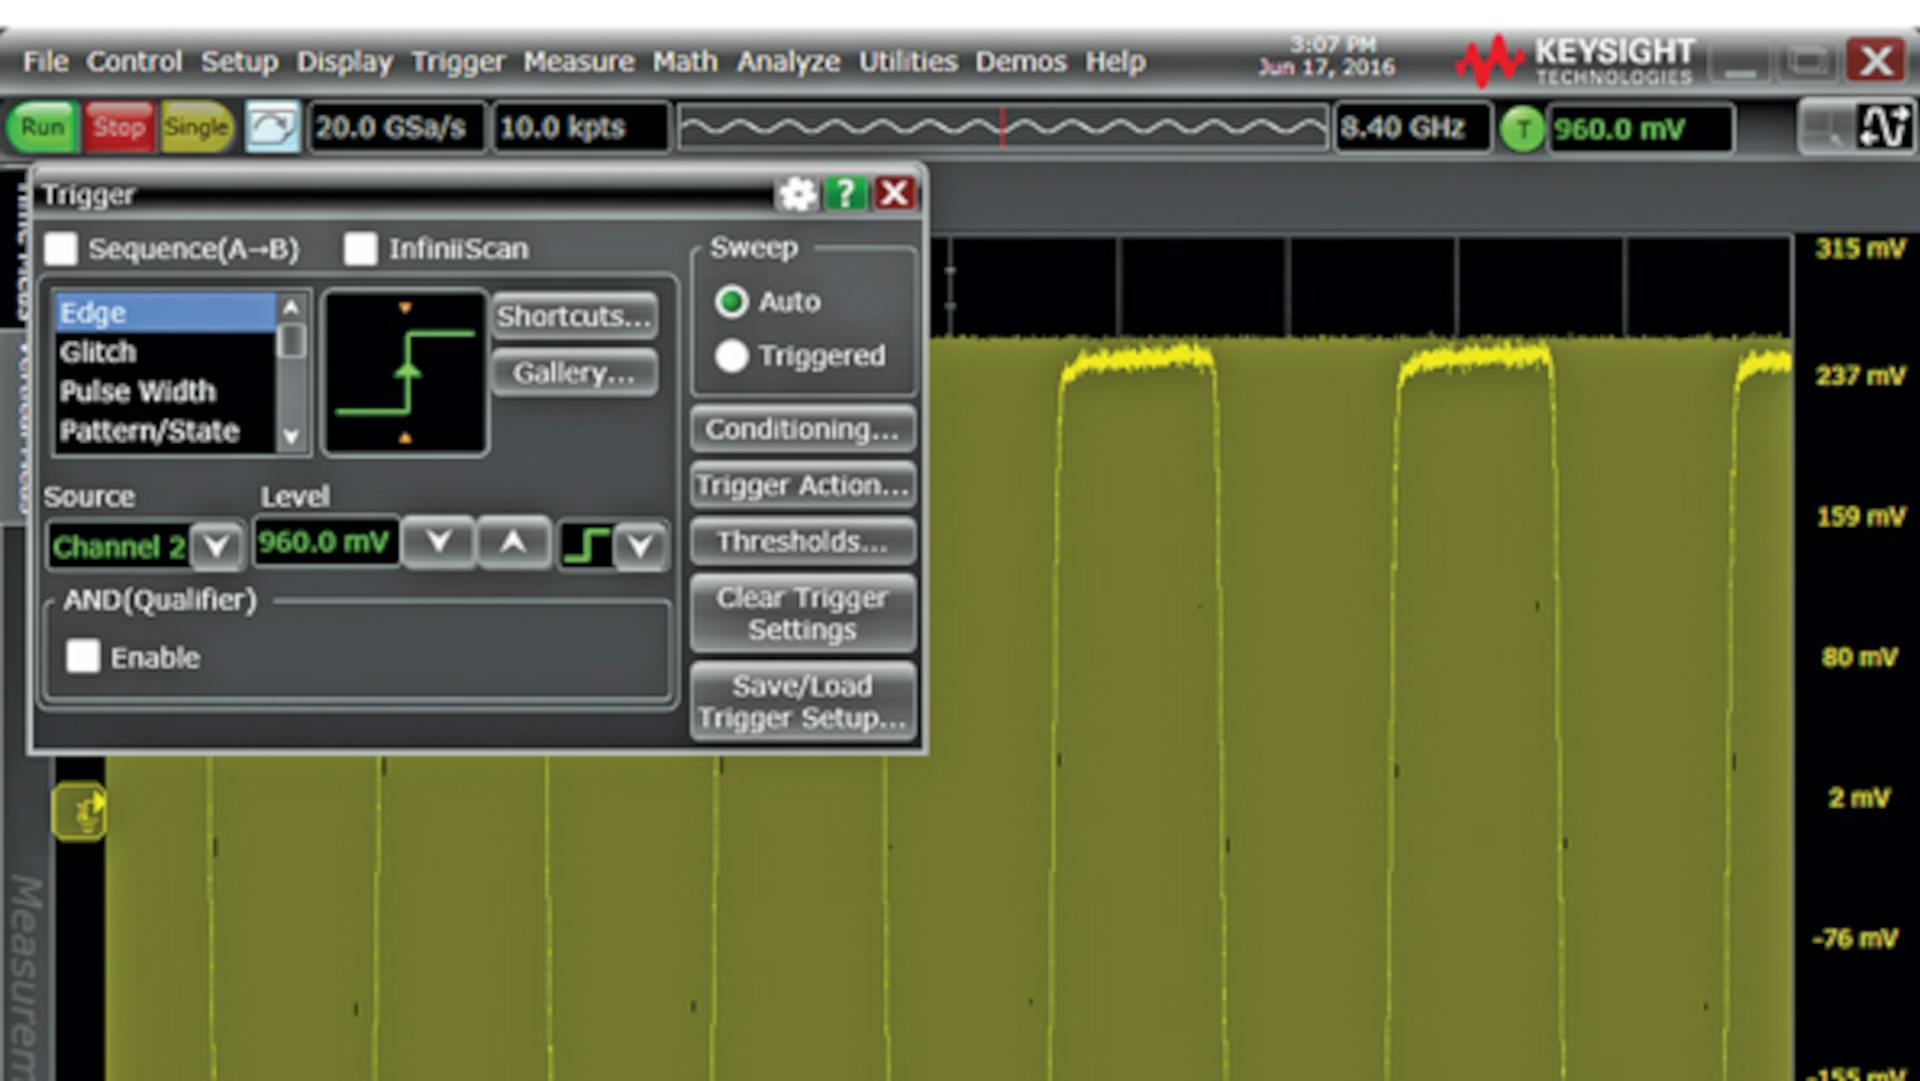The height and width of the screenshot is (1081, 1920).
Task: Open the Trigger dialog settings gear
Action: (x=795, y=193)
